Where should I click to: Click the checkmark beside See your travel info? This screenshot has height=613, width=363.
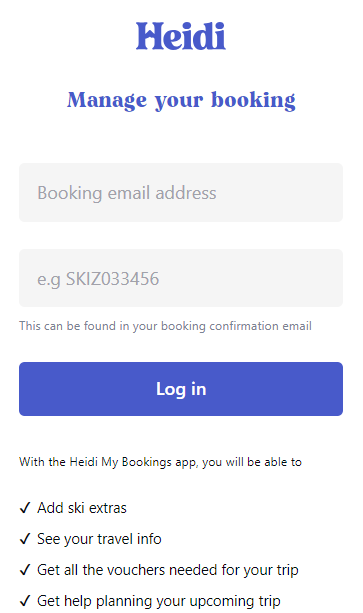coord(25,539)
